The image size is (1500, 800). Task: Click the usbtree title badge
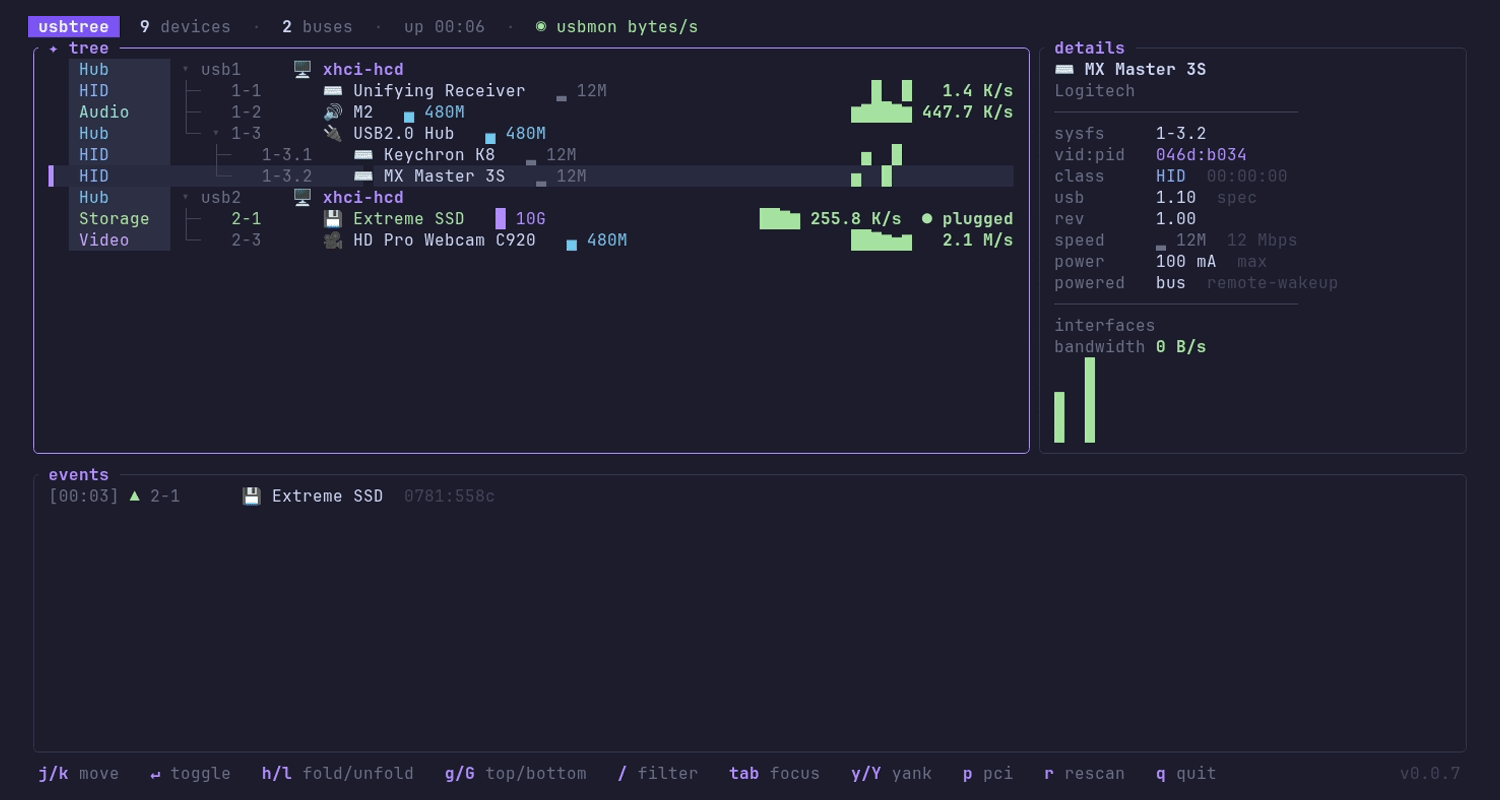click(x=74, y=27)
